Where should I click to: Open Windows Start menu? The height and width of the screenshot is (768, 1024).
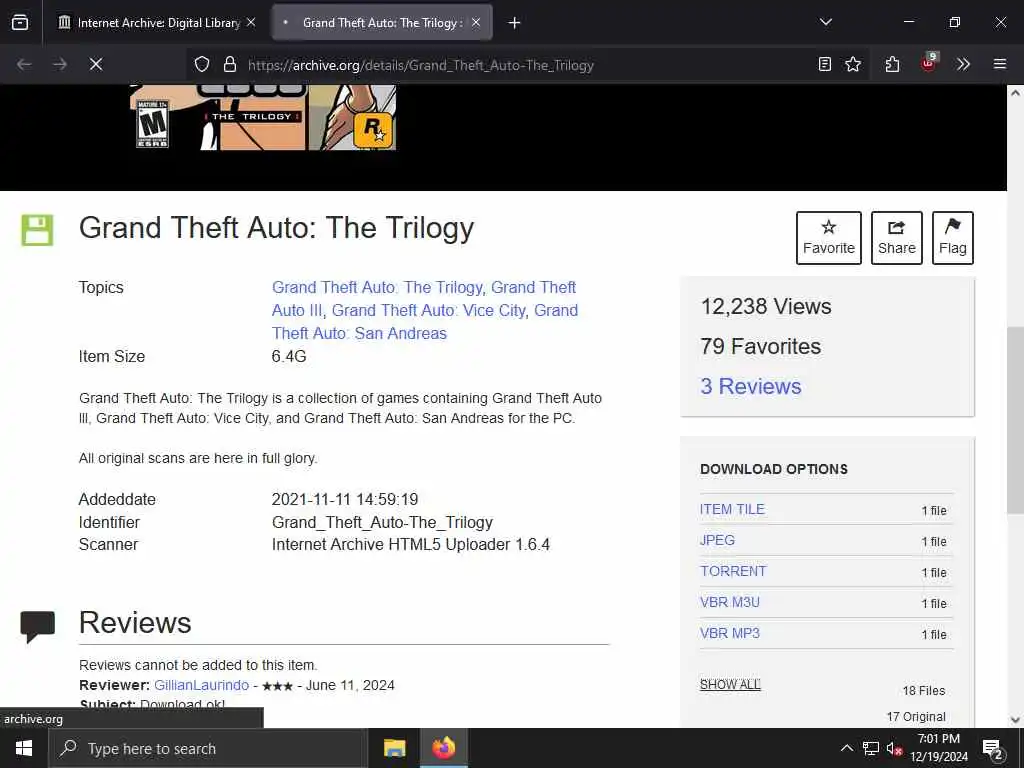click(24, 748)
